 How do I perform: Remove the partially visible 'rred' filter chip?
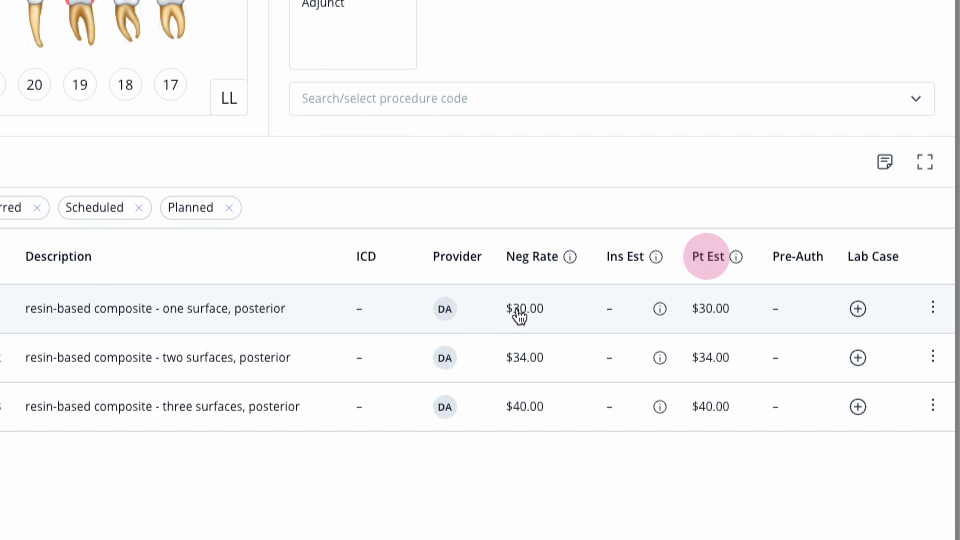[x=37, y=208]
